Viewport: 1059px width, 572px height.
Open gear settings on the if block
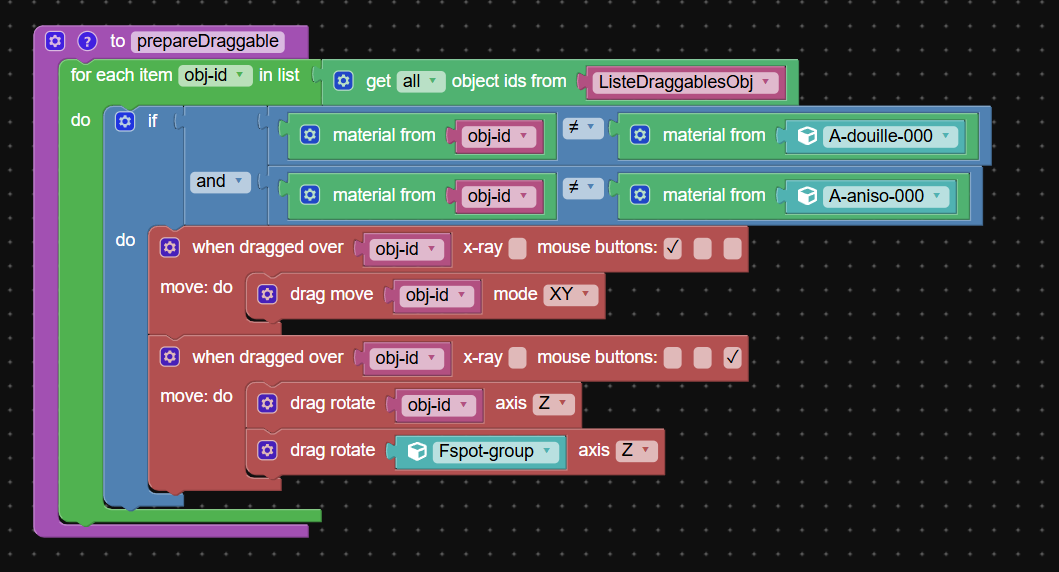125,121
